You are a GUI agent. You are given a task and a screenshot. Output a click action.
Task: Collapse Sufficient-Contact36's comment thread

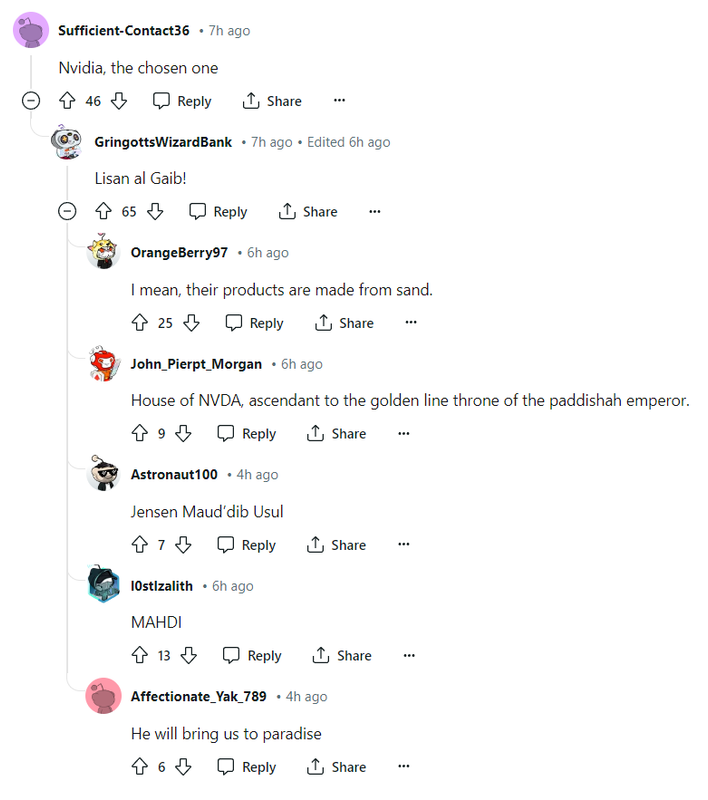click(x=31, y=101)
